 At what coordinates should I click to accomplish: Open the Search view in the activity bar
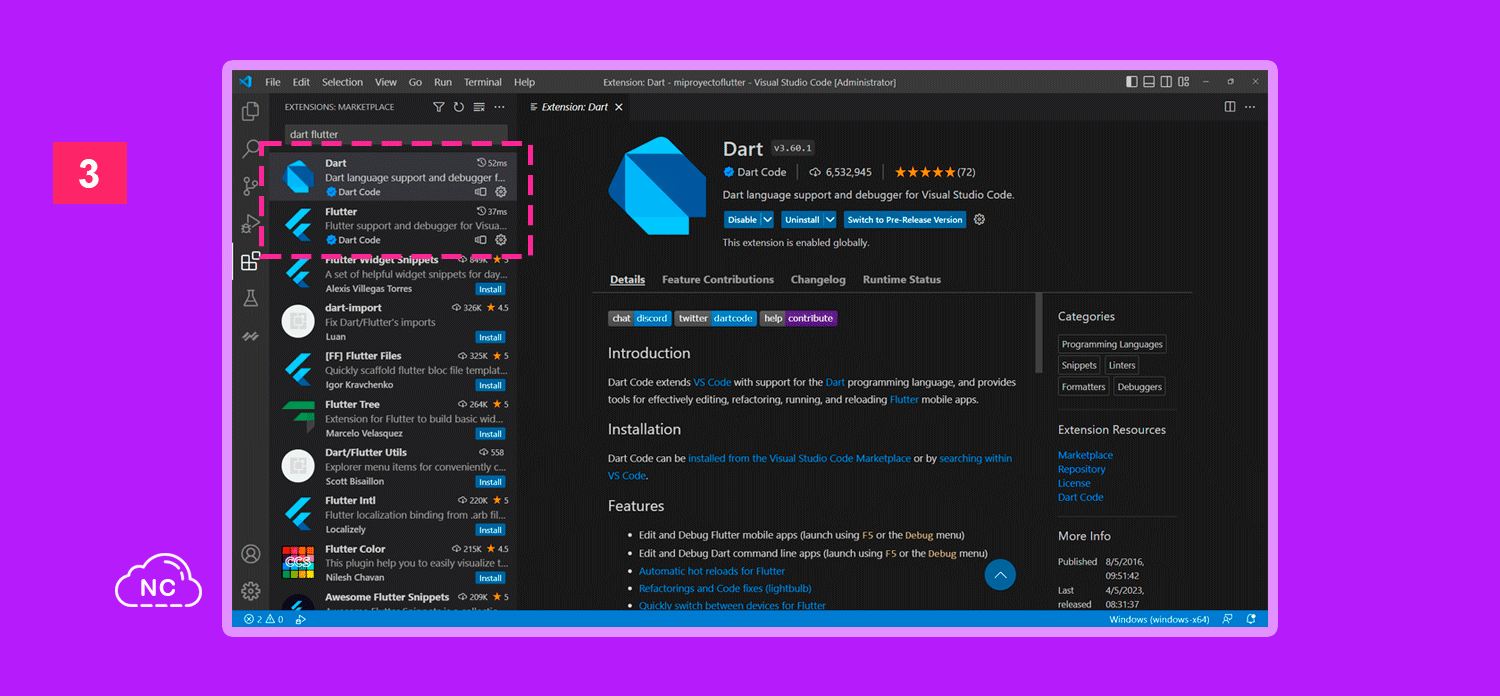coord(251,149)
